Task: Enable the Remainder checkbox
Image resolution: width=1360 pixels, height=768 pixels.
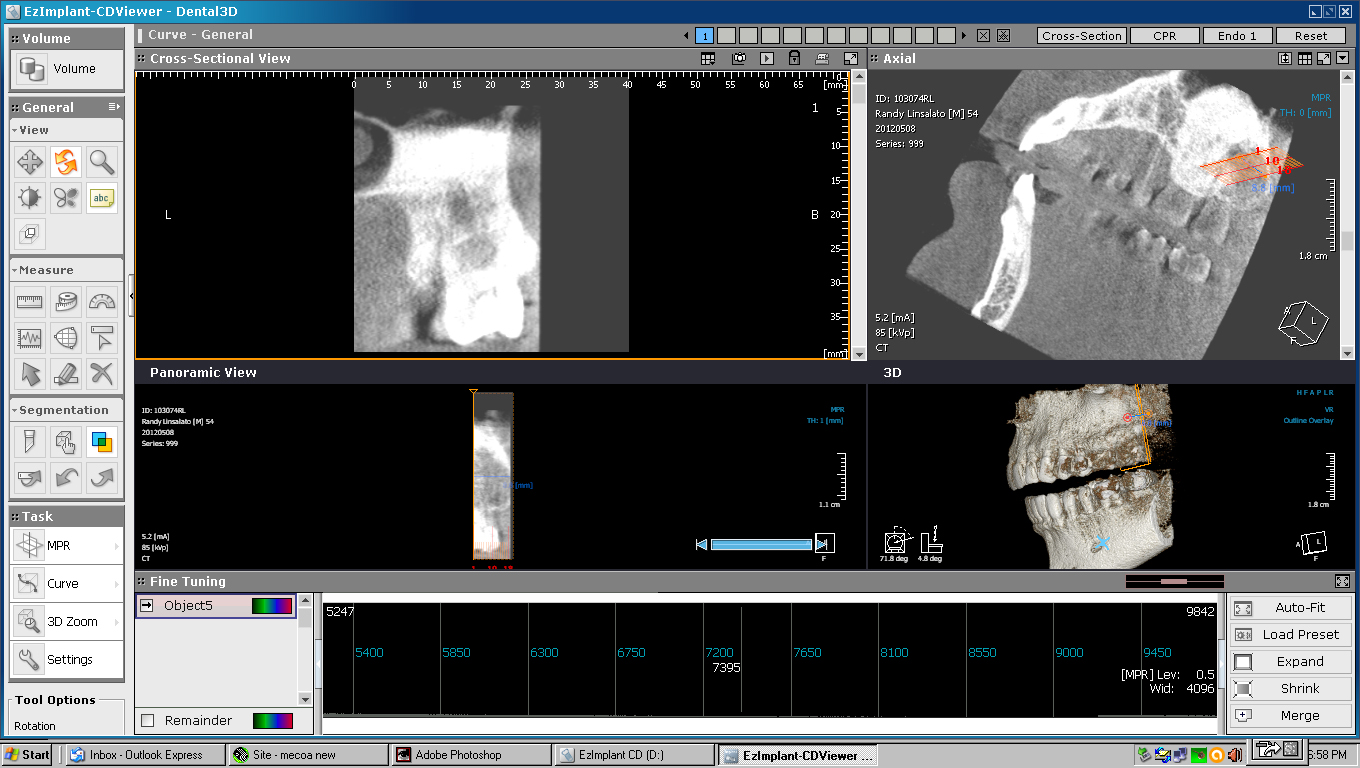Action: tap(148, 720)
